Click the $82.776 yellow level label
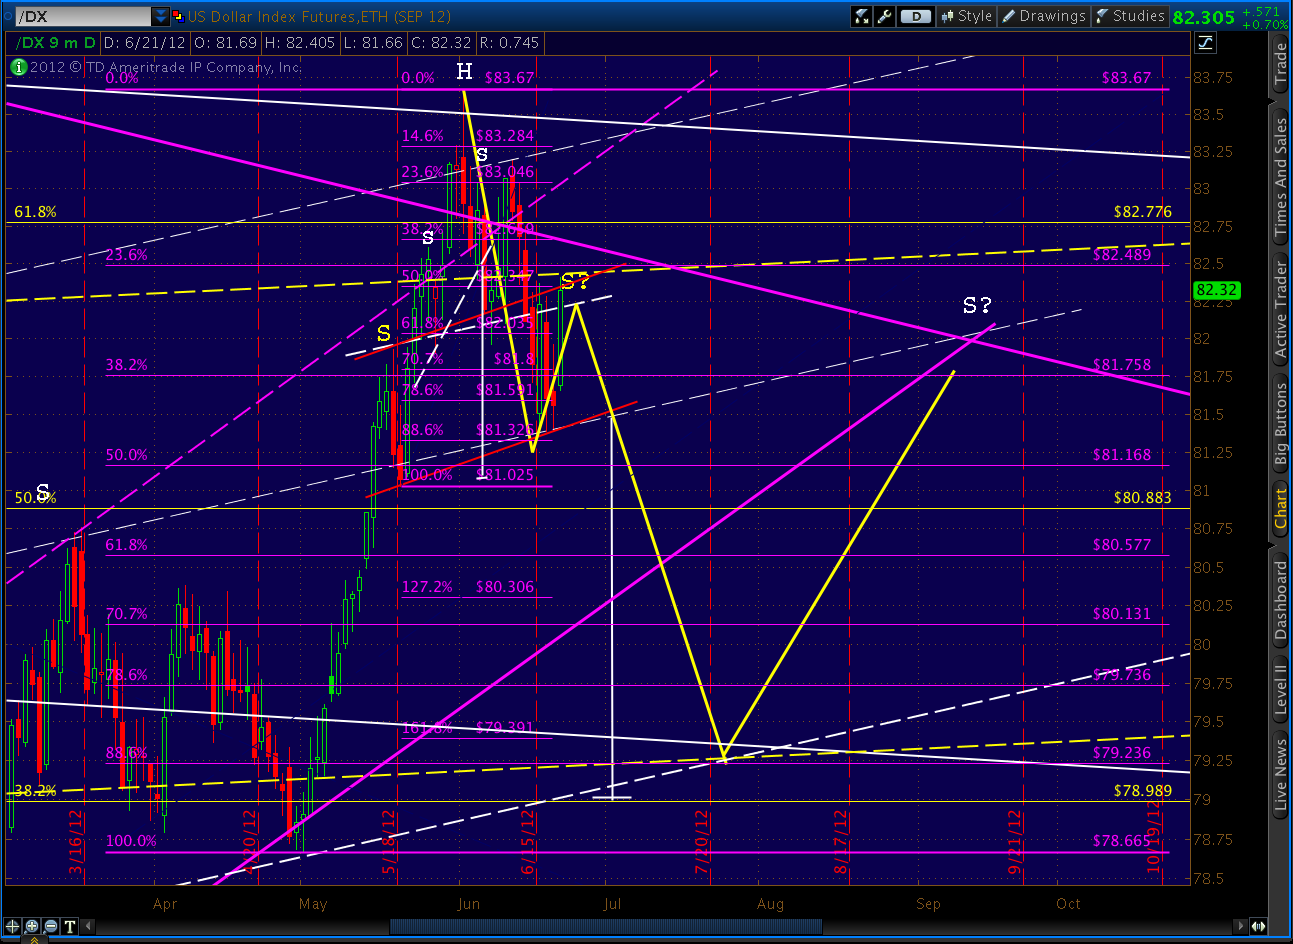 coord(1142,212)
